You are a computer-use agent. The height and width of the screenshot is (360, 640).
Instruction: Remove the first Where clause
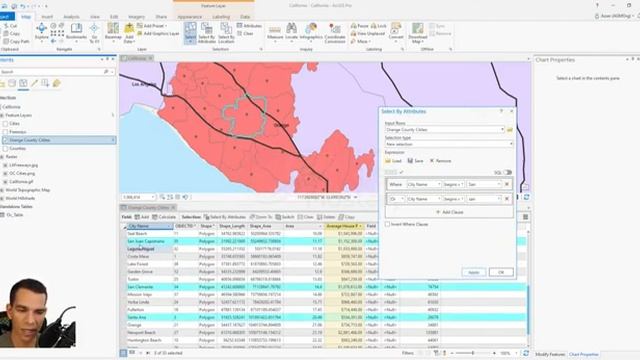point(507,184)
